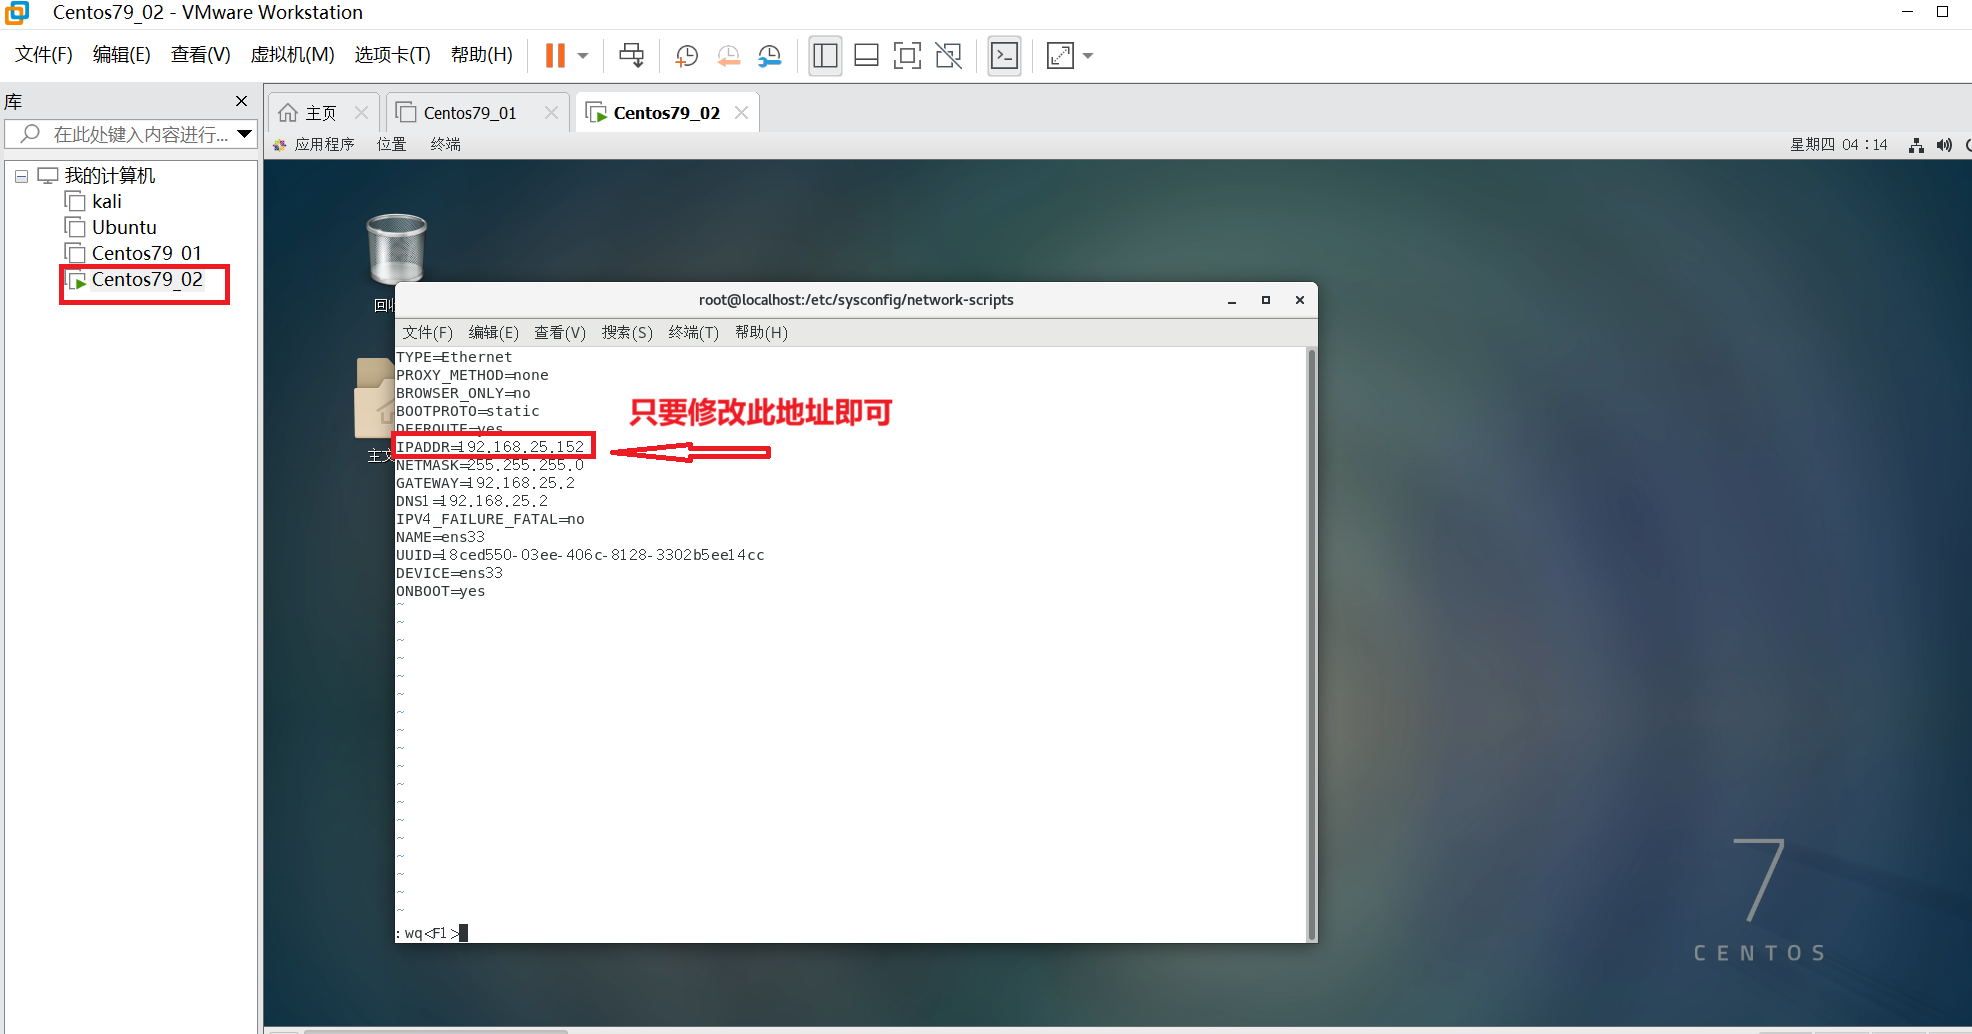Click the ONBOOT=yes line
This screenshot has width=1972, height=1034.
[x=440, y=591]
